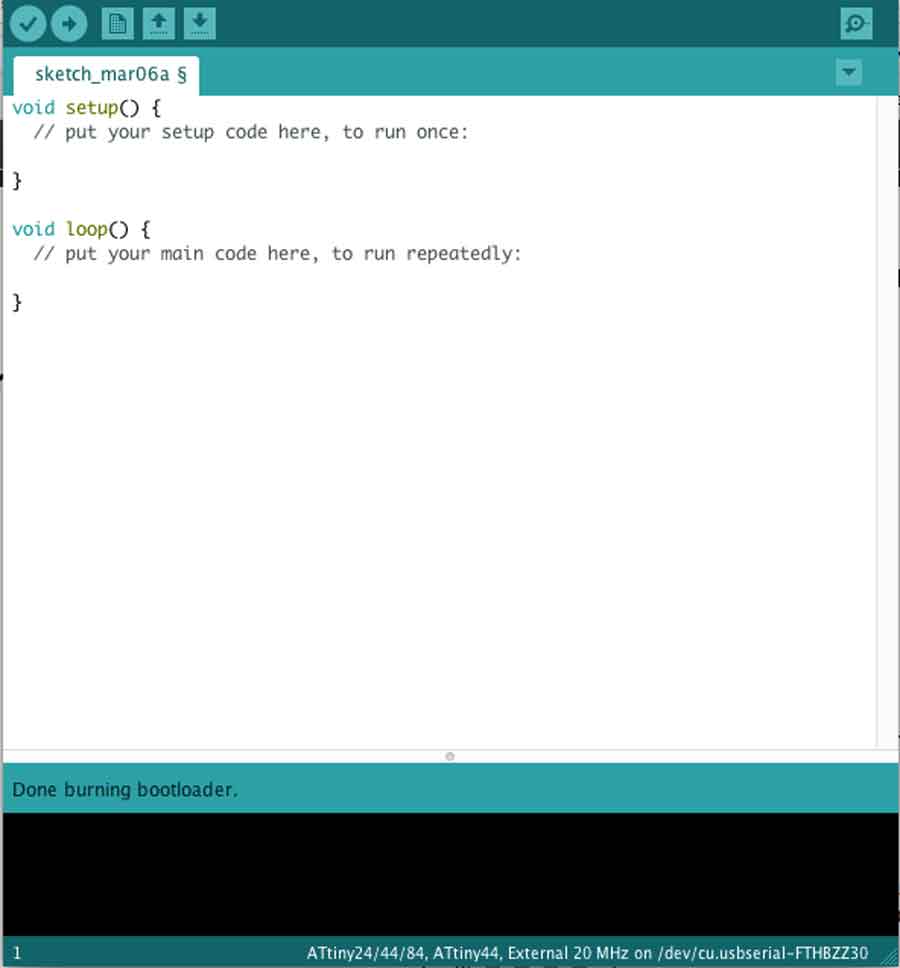Open a sketch with the up-arrow icon
The width and height of the screenshot is (900, 968).
159,24
